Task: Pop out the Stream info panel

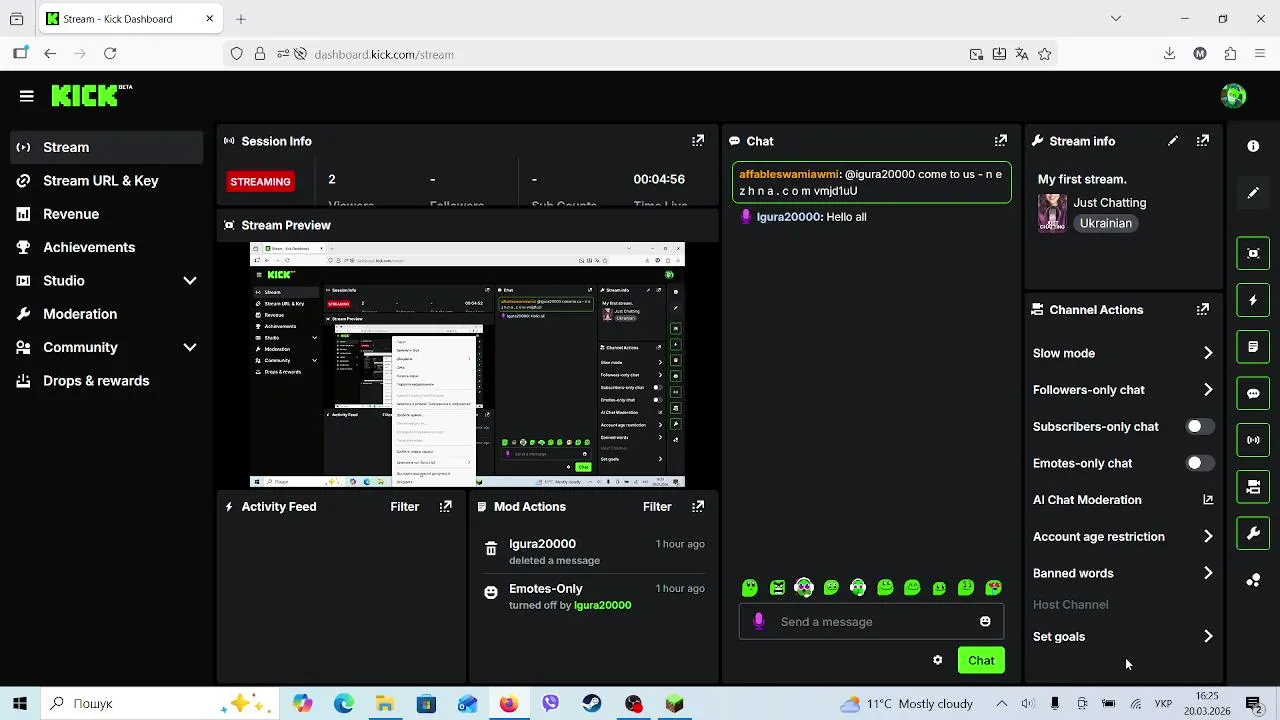Action: [1203, 141]
